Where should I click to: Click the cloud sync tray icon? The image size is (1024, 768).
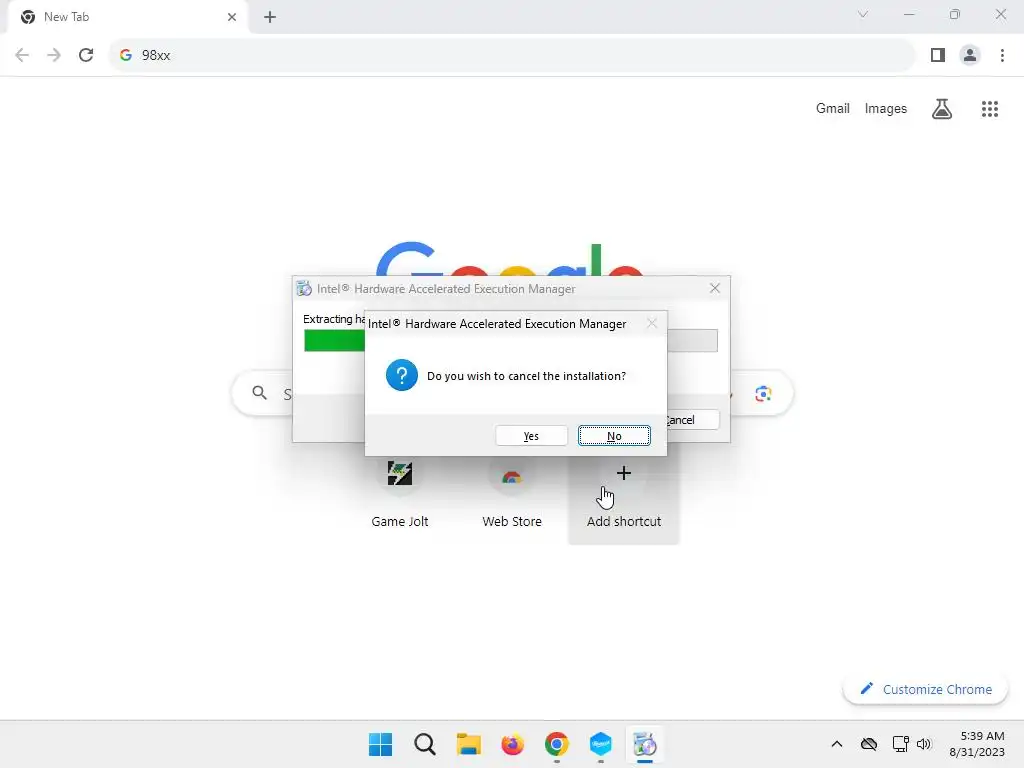pyautogui.click(x=869, y=744)
